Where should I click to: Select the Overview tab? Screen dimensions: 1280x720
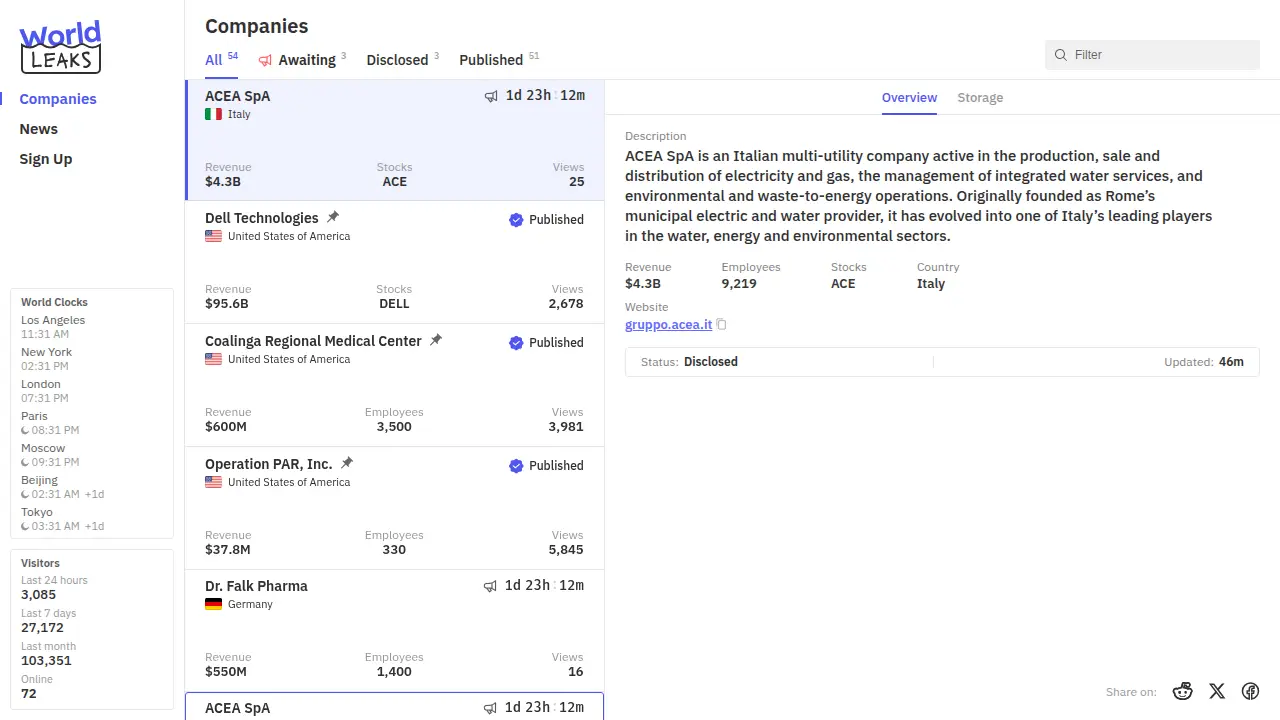(x=909, y=98)
